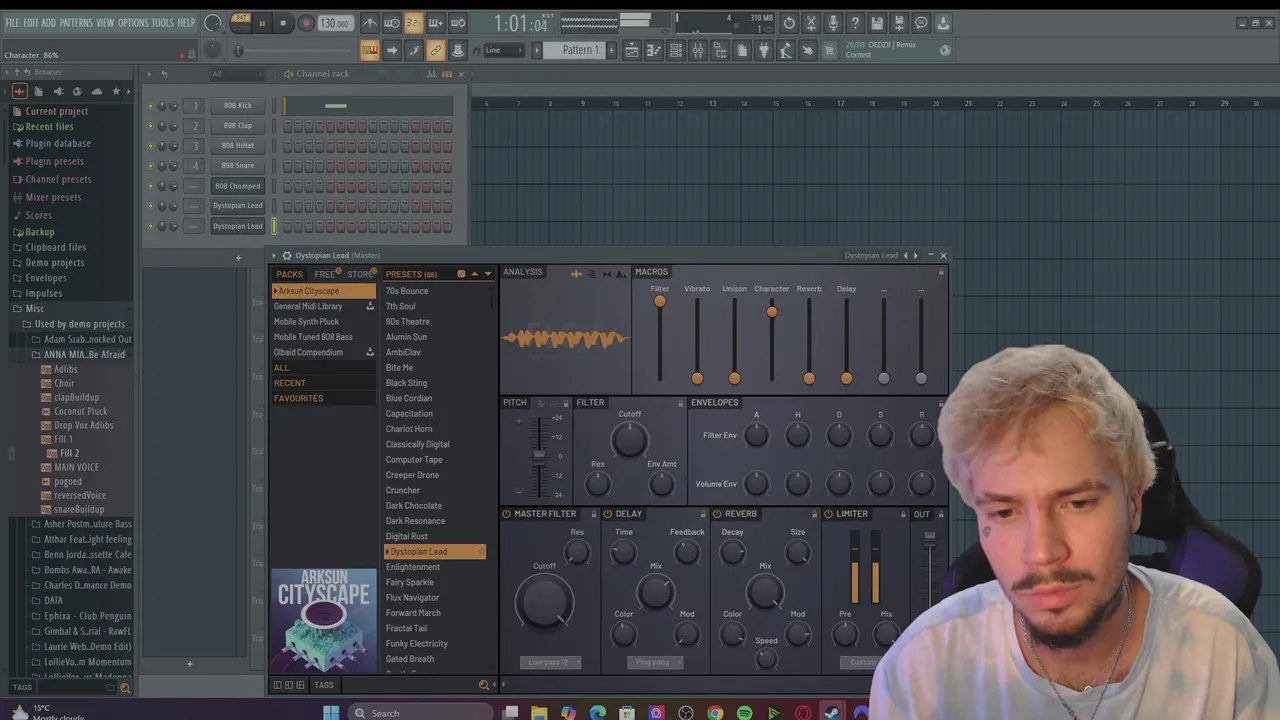The width and height of the screenshot is (1280, 720).
Task: Open the PATTERNS menu
Action: (76, 23)
